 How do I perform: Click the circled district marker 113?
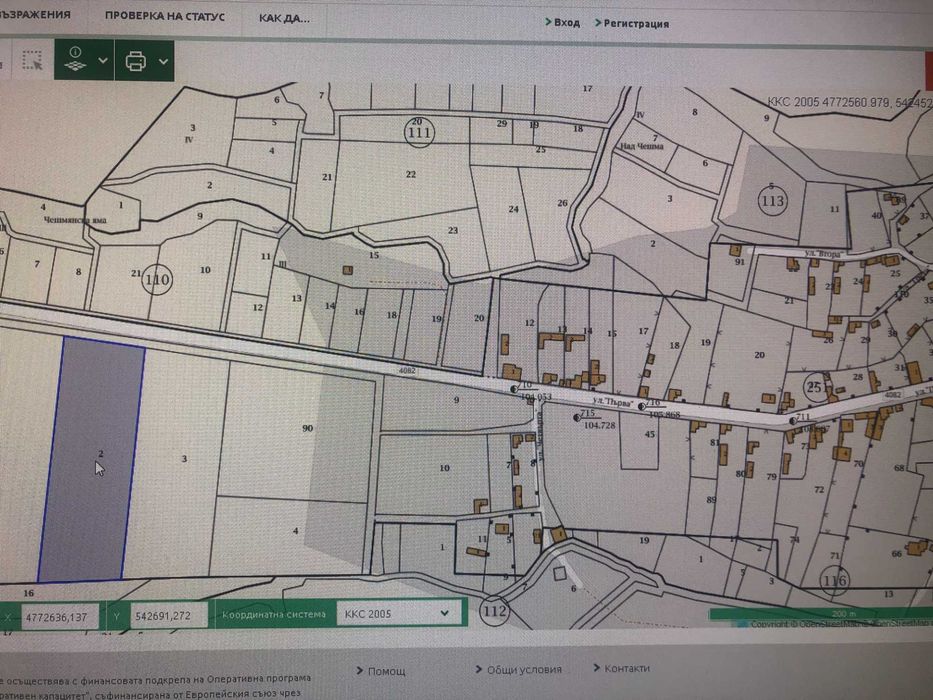tap(773, 201)
